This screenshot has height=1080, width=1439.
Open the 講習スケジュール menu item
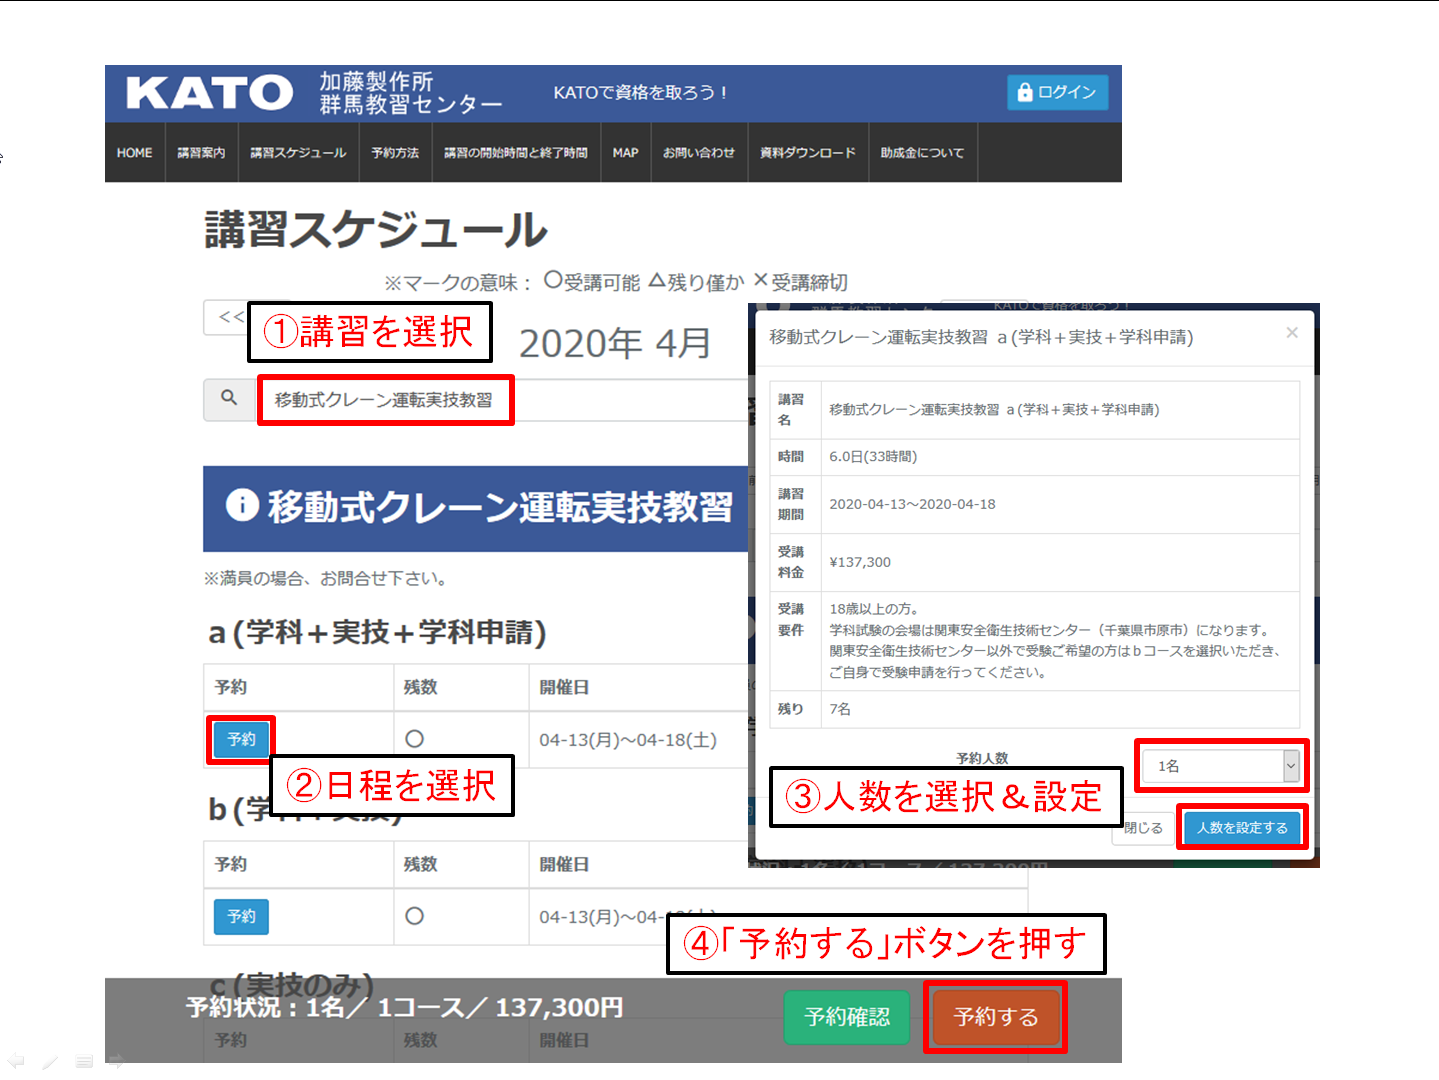coord(298,153)
